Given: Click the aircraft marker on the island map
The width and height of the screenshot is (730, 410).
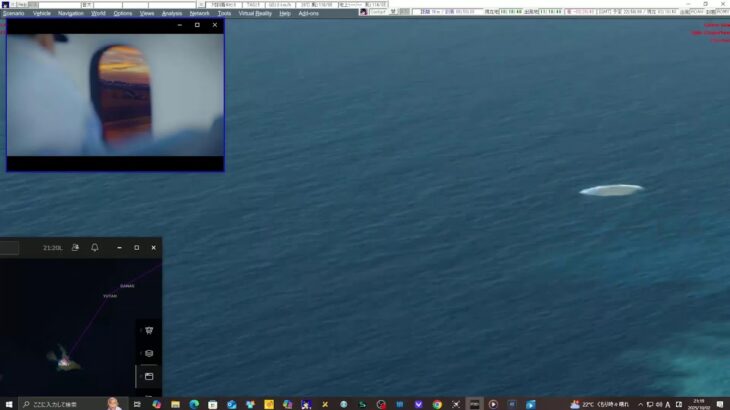Looking at the screenshot, I should click(65, 361).
